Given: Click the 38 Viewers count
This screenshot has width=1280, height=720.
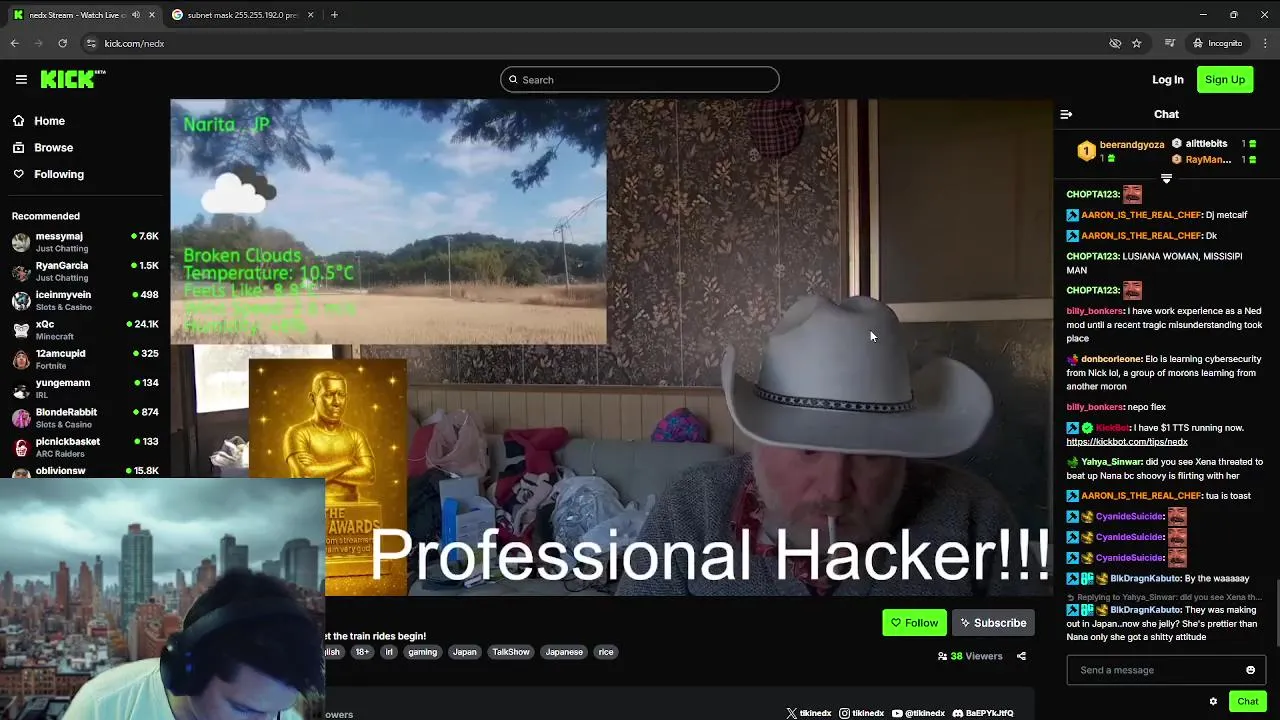Looking at the screenshot, I should coord(970,656).
